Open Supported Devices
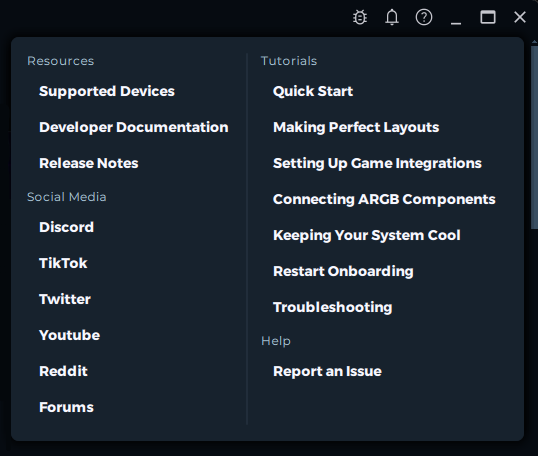Viewport: 538px width, 456px height. click(107, 91)
